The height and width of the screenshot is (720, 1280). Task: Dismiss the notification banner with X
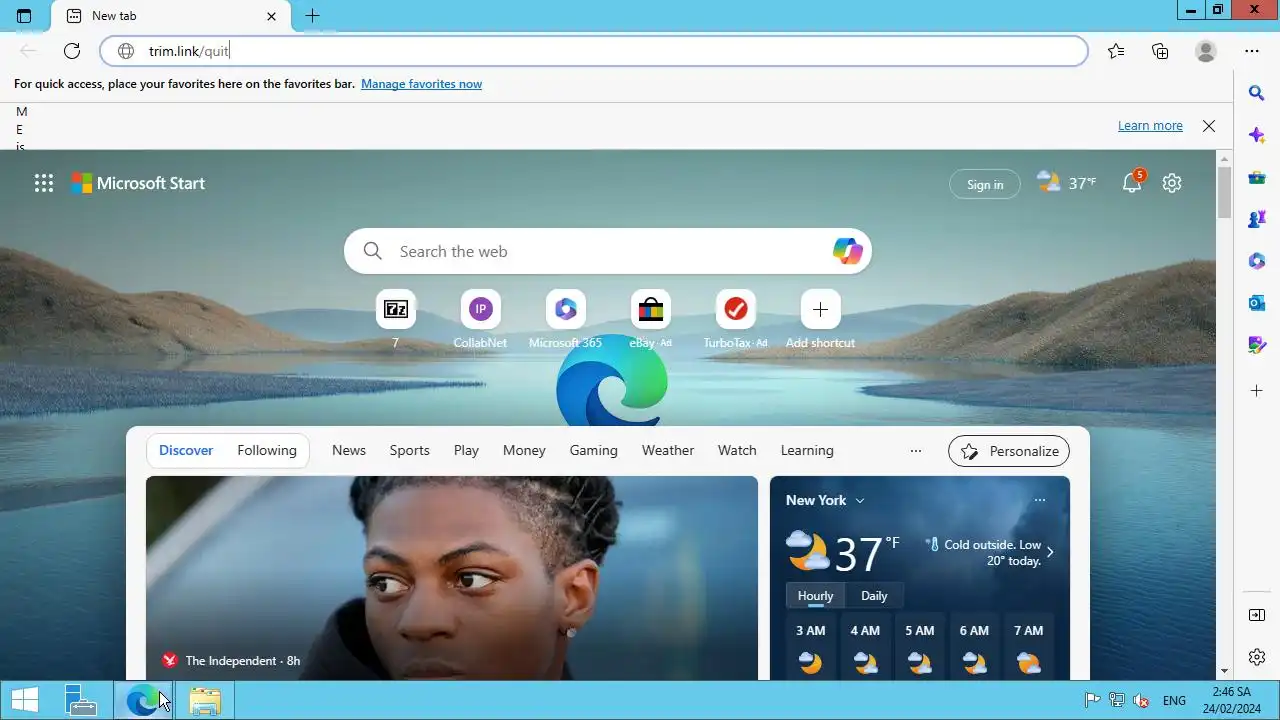1209,126
